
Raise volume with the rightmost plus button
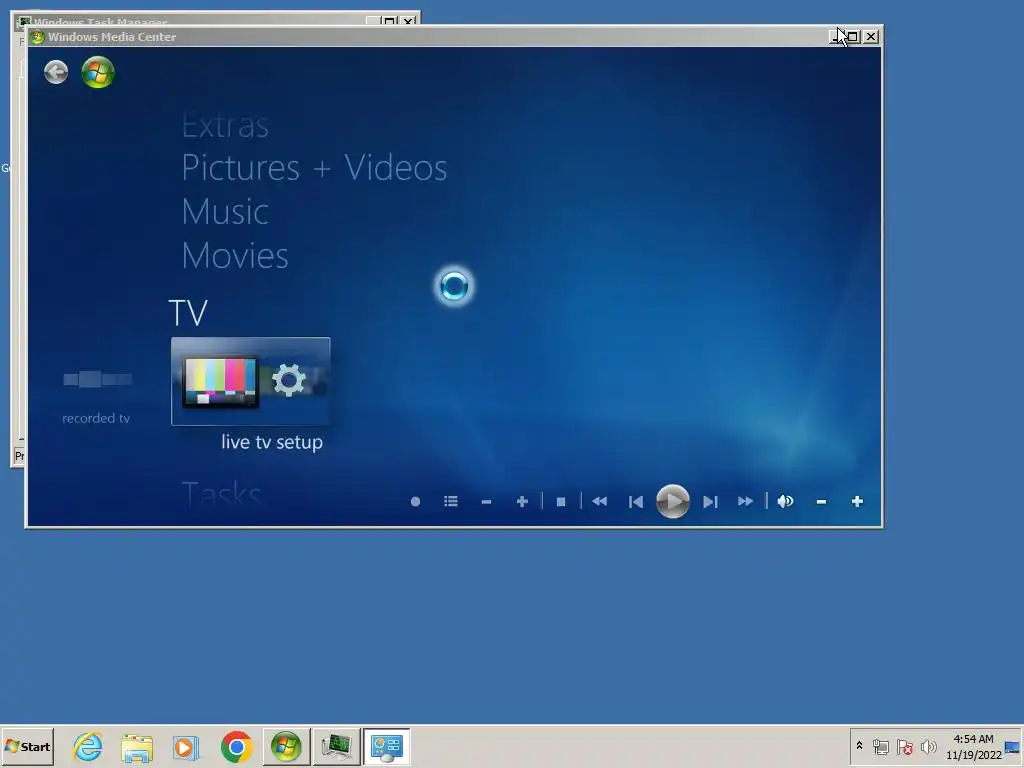[857, 502]
